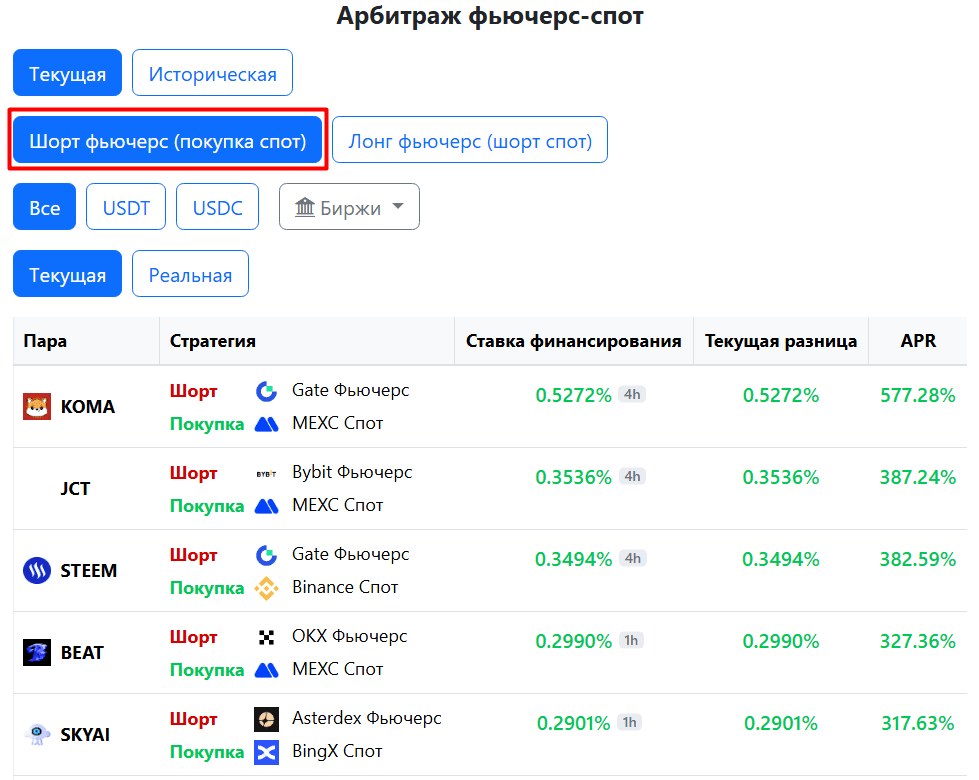The image size is (979, 780).
Task: Click the 327.36% APR value
Action: pyautogui.click(x=918, y=641)
